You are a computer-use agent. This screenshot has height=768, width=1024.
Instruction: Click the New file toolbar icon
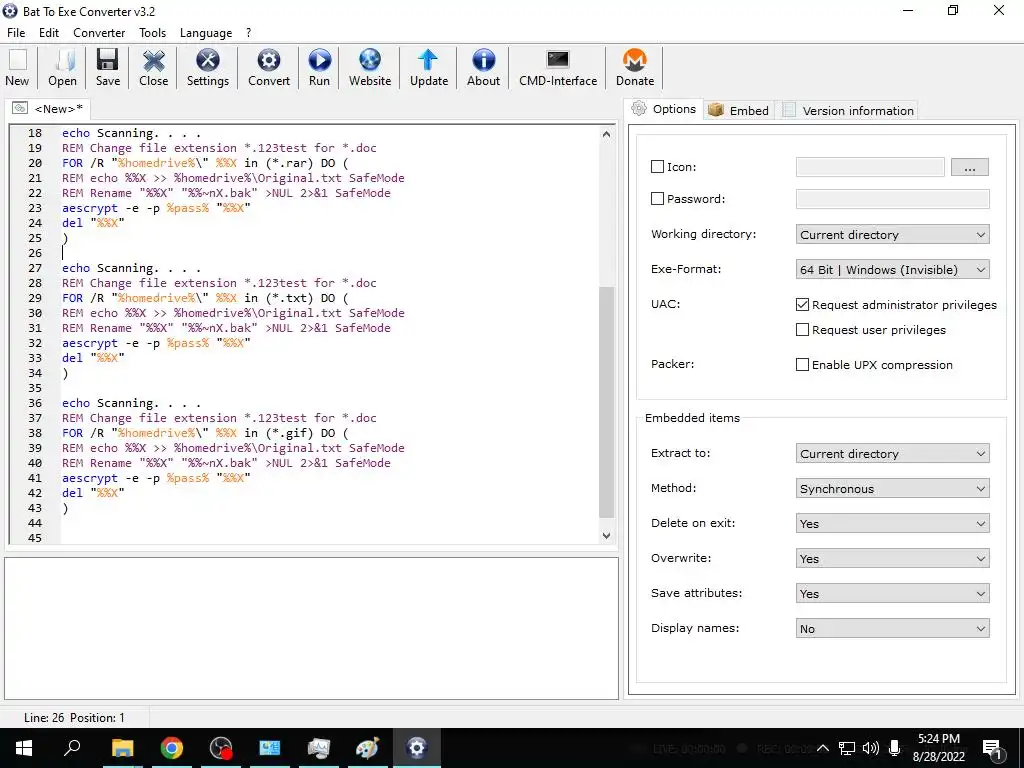[x=18, y=67]
